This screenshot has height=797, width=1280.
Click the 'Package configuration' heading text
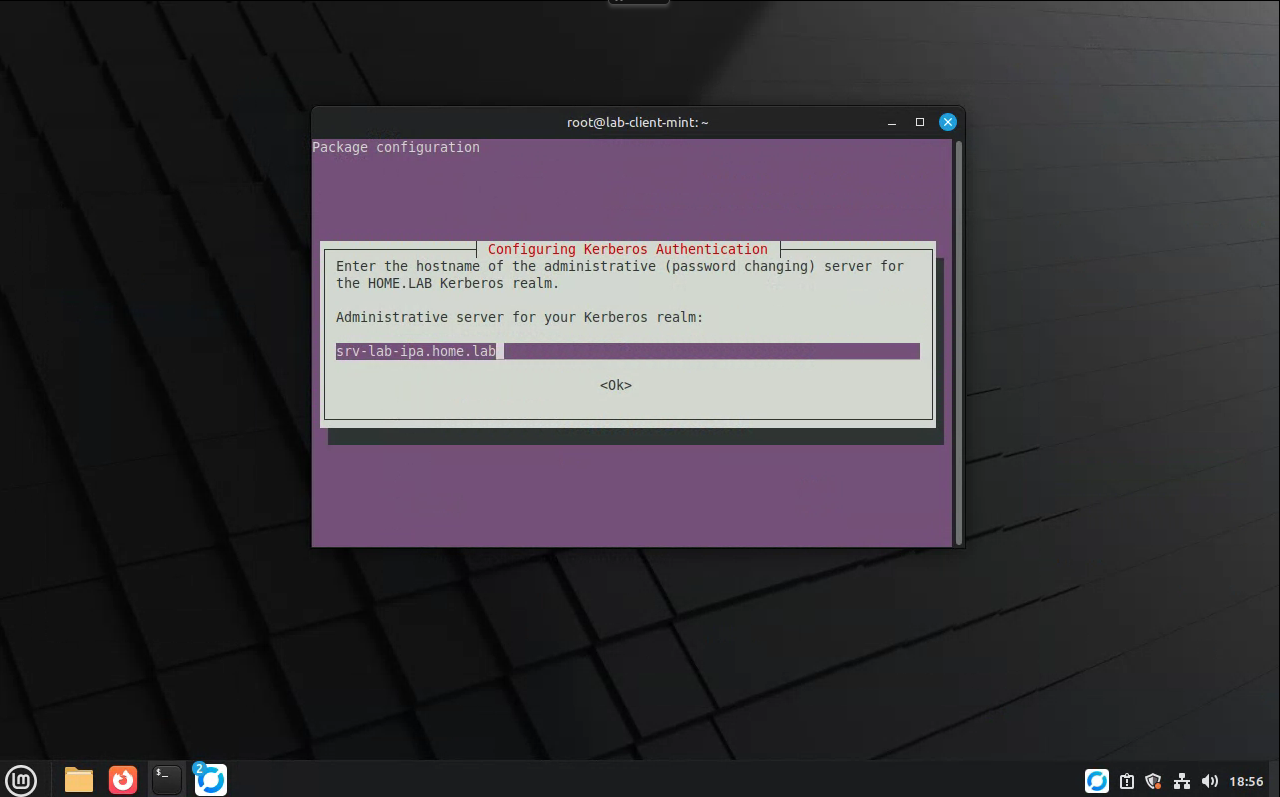(x=396, y=147)
